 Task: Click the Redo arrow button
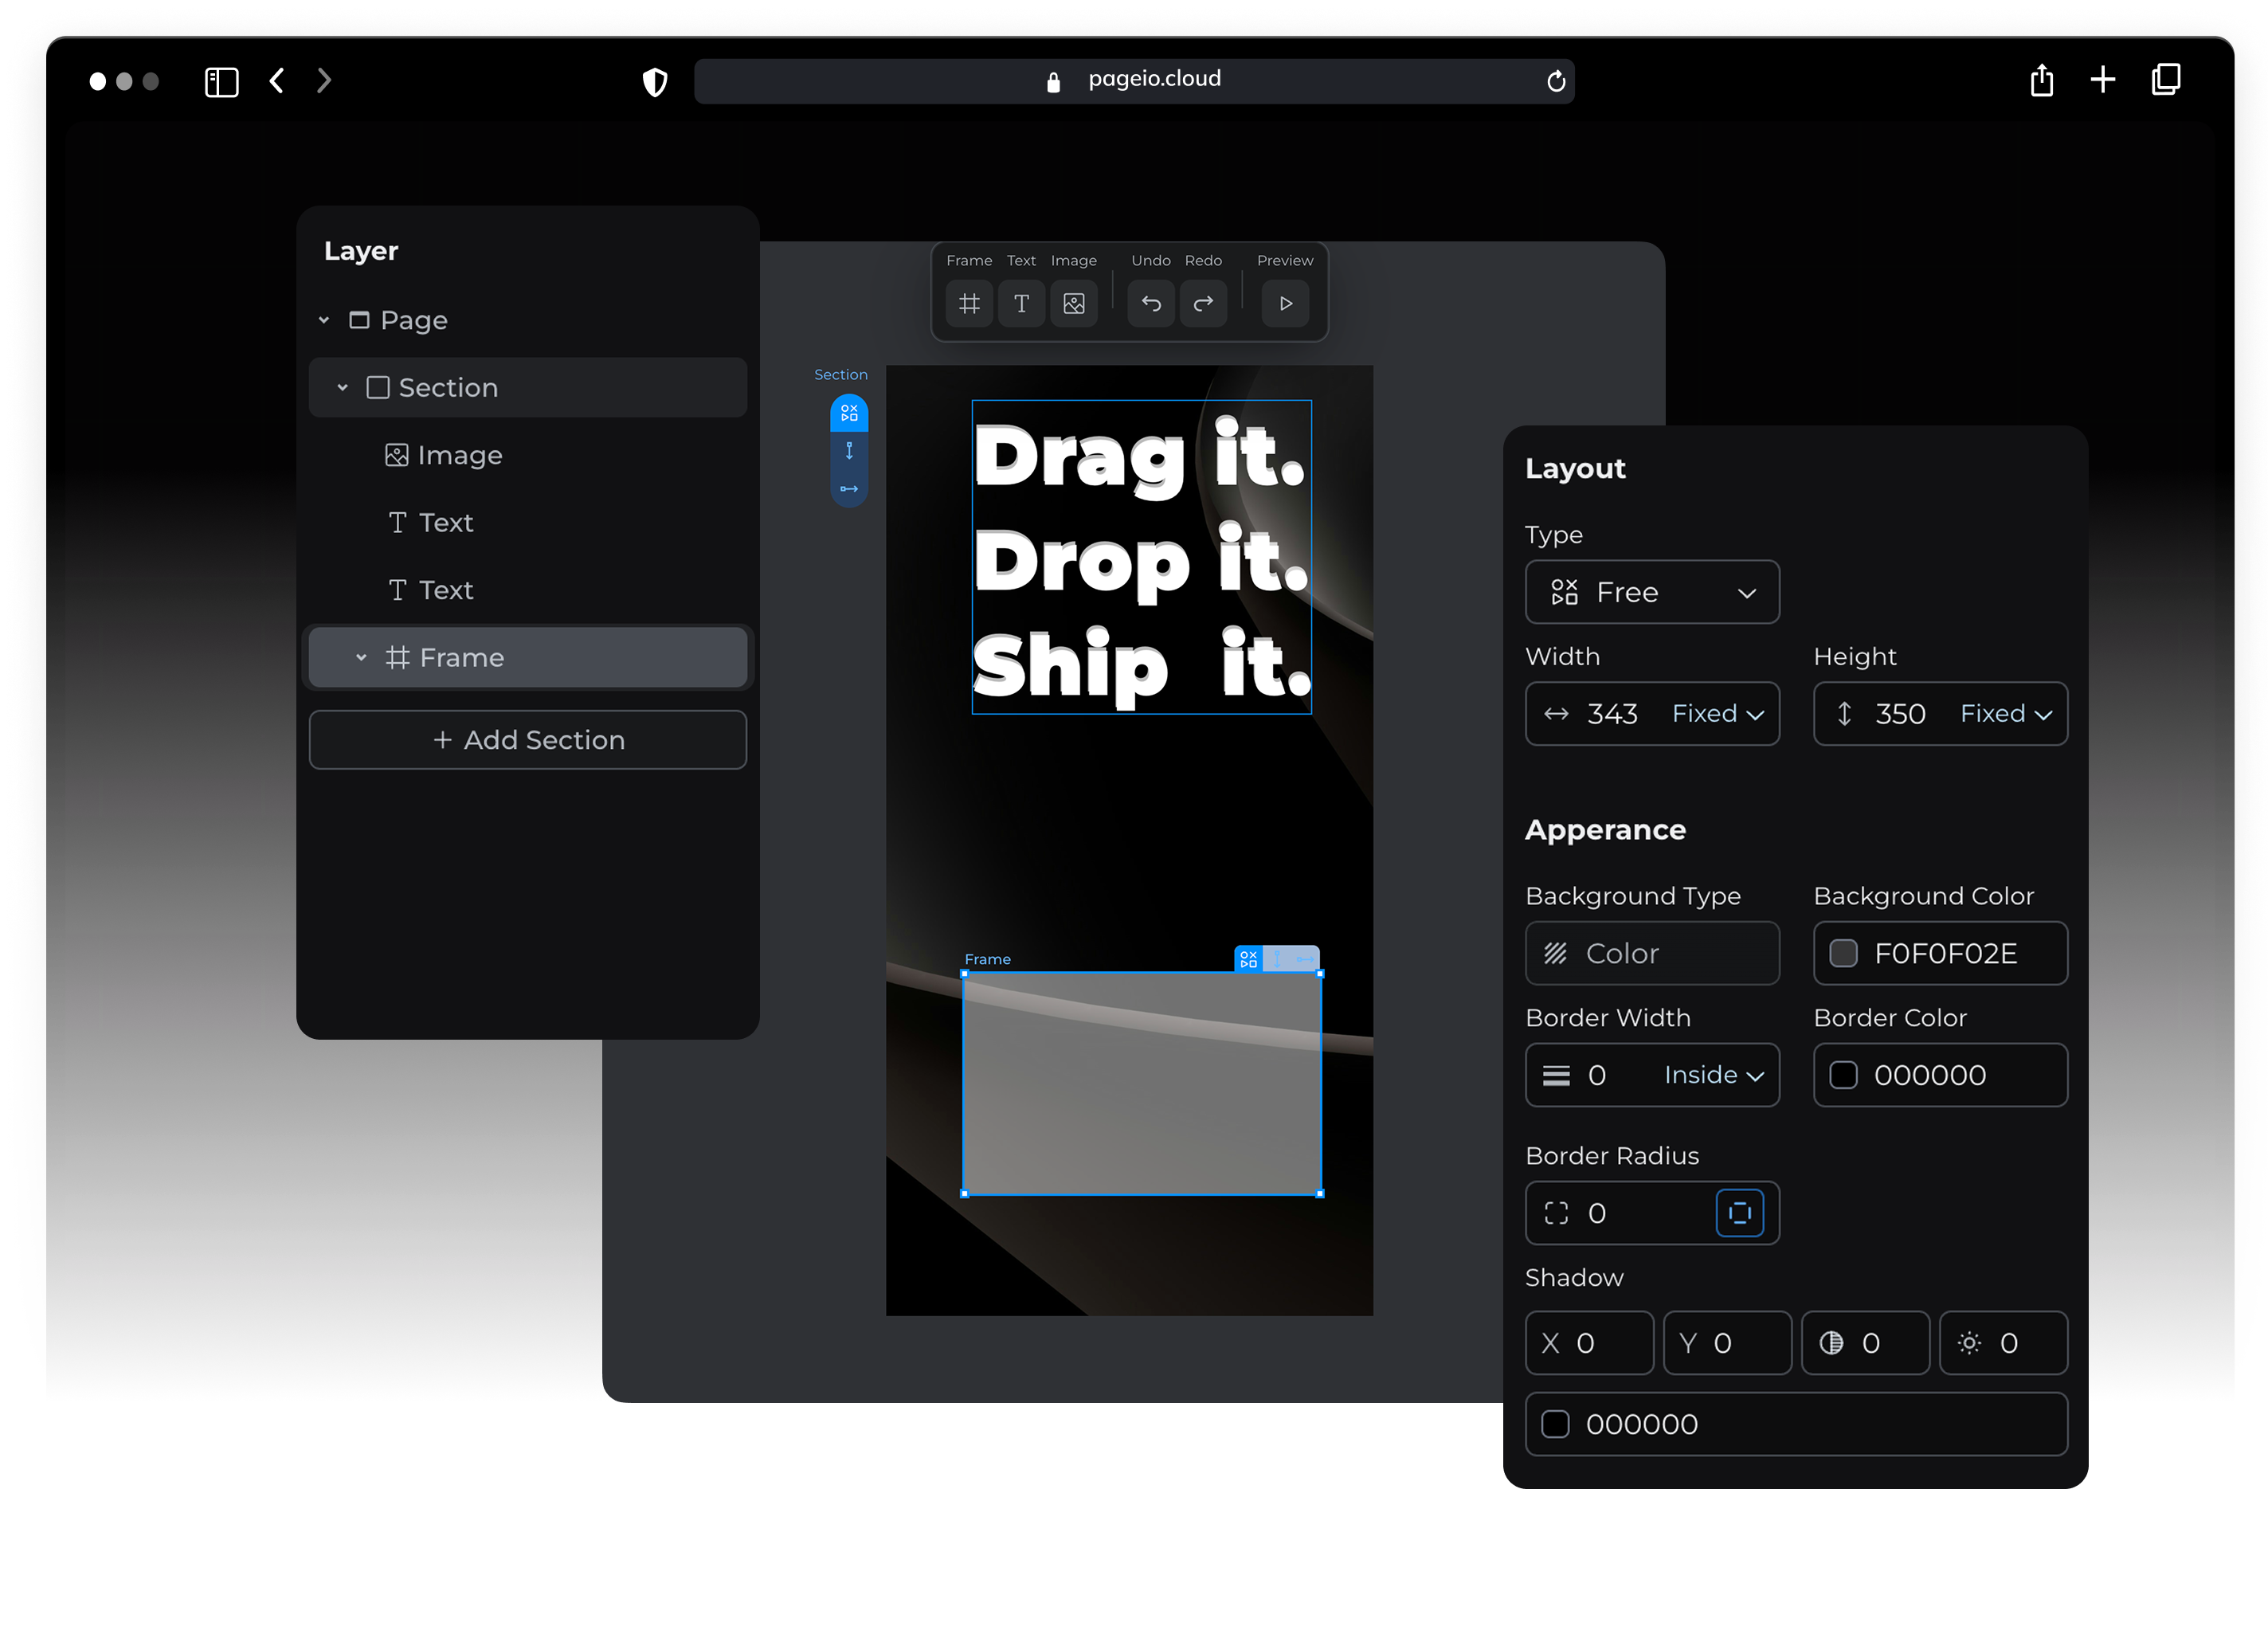click(x=1203, y=303)
